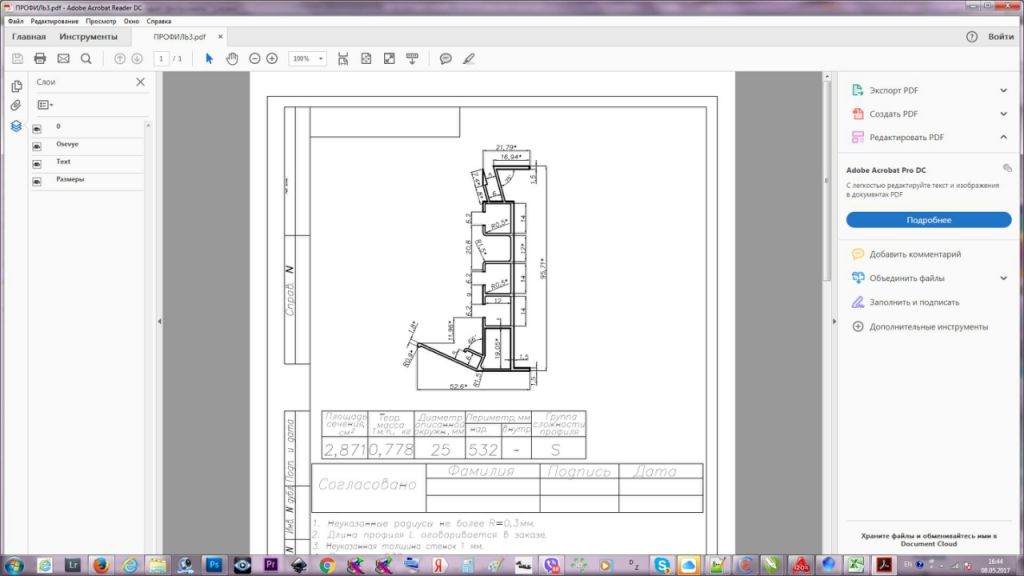This screenshot has height=576, width=1024.
Task: Click the Print file icon
Action: click(x=40, y=59)
